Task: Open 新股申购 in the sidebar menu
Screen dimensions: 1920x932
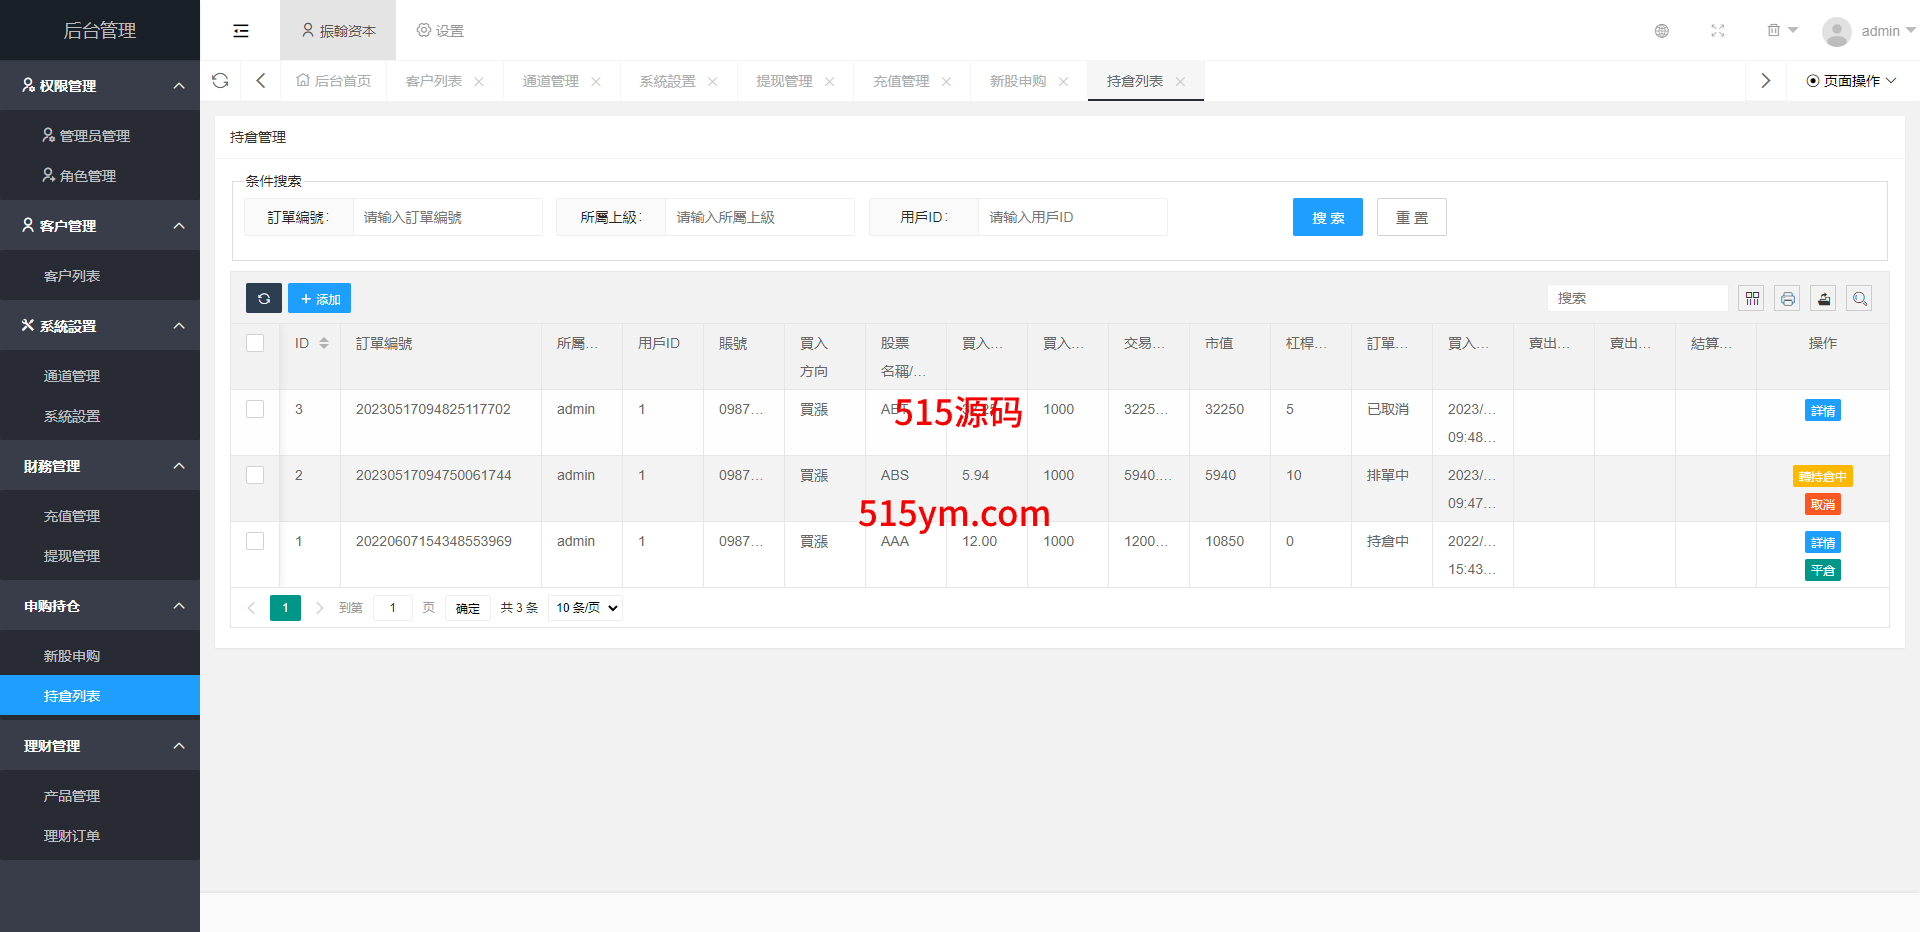Action: click(72, 656)
